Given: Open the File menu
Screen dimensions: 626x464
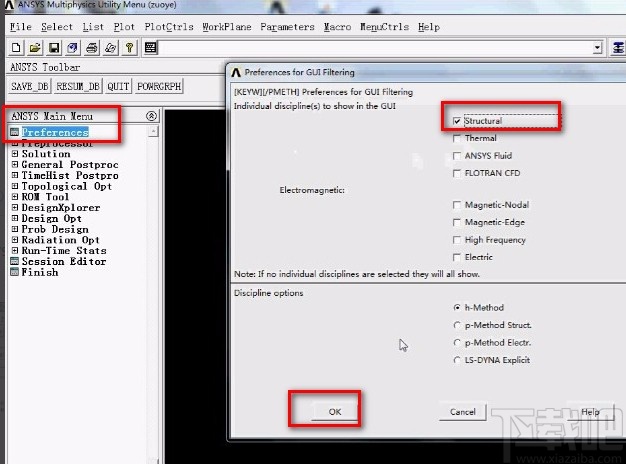Looking at the screenshot, I should point(21,27).
